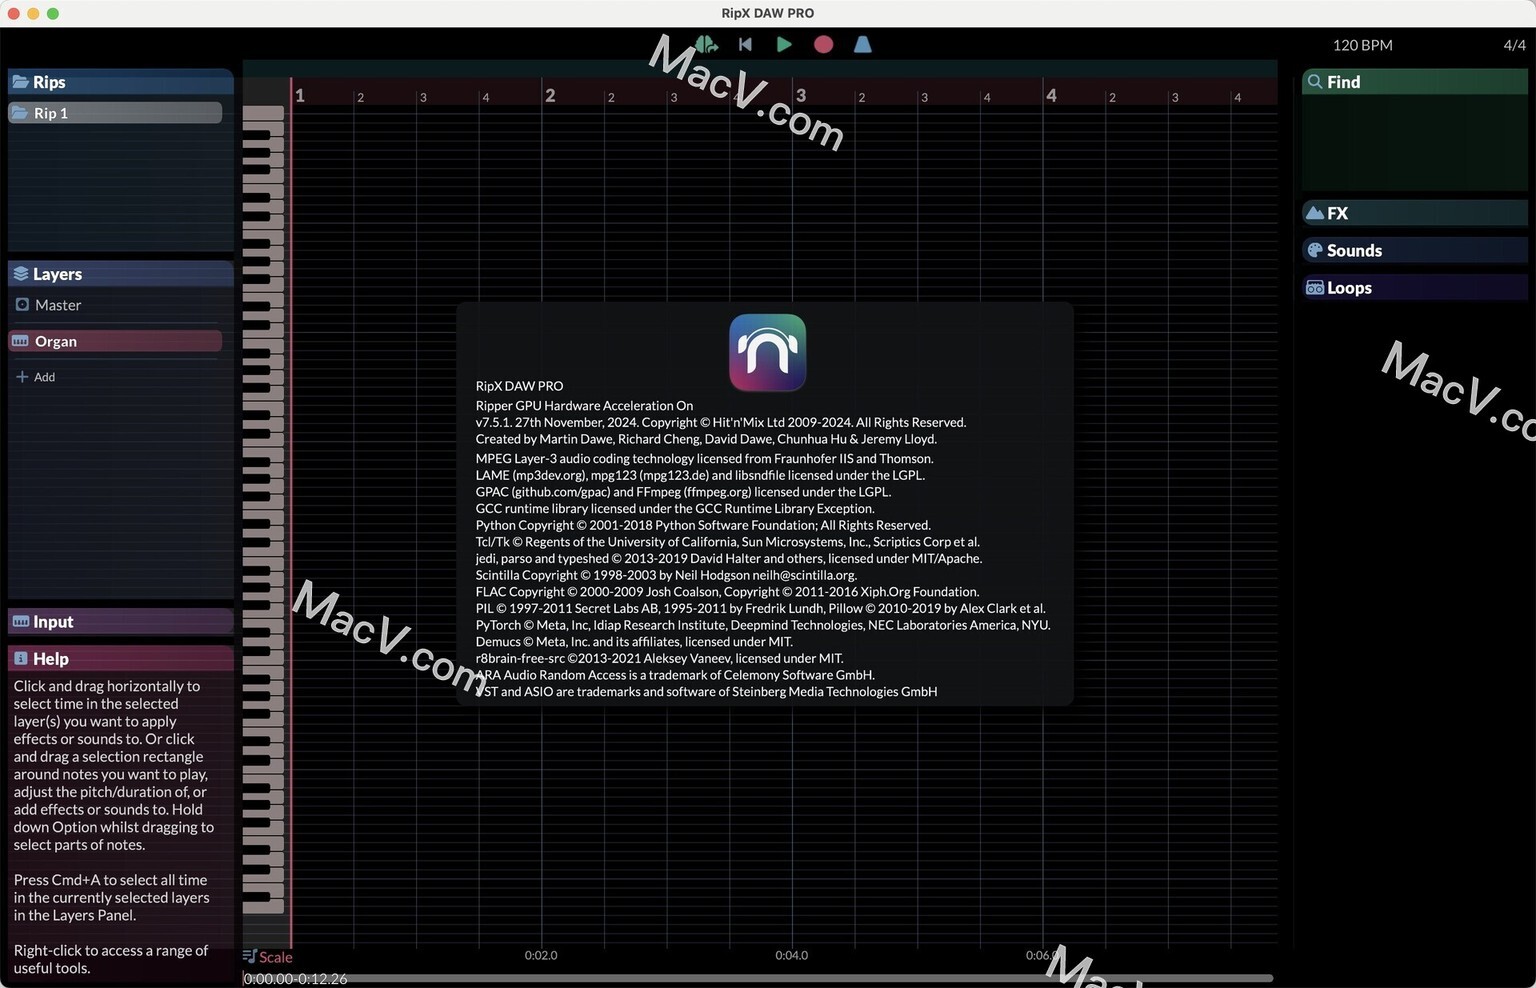Toggle the blue metronome icon
1536x988 pixels.
(x=862, y=44)
